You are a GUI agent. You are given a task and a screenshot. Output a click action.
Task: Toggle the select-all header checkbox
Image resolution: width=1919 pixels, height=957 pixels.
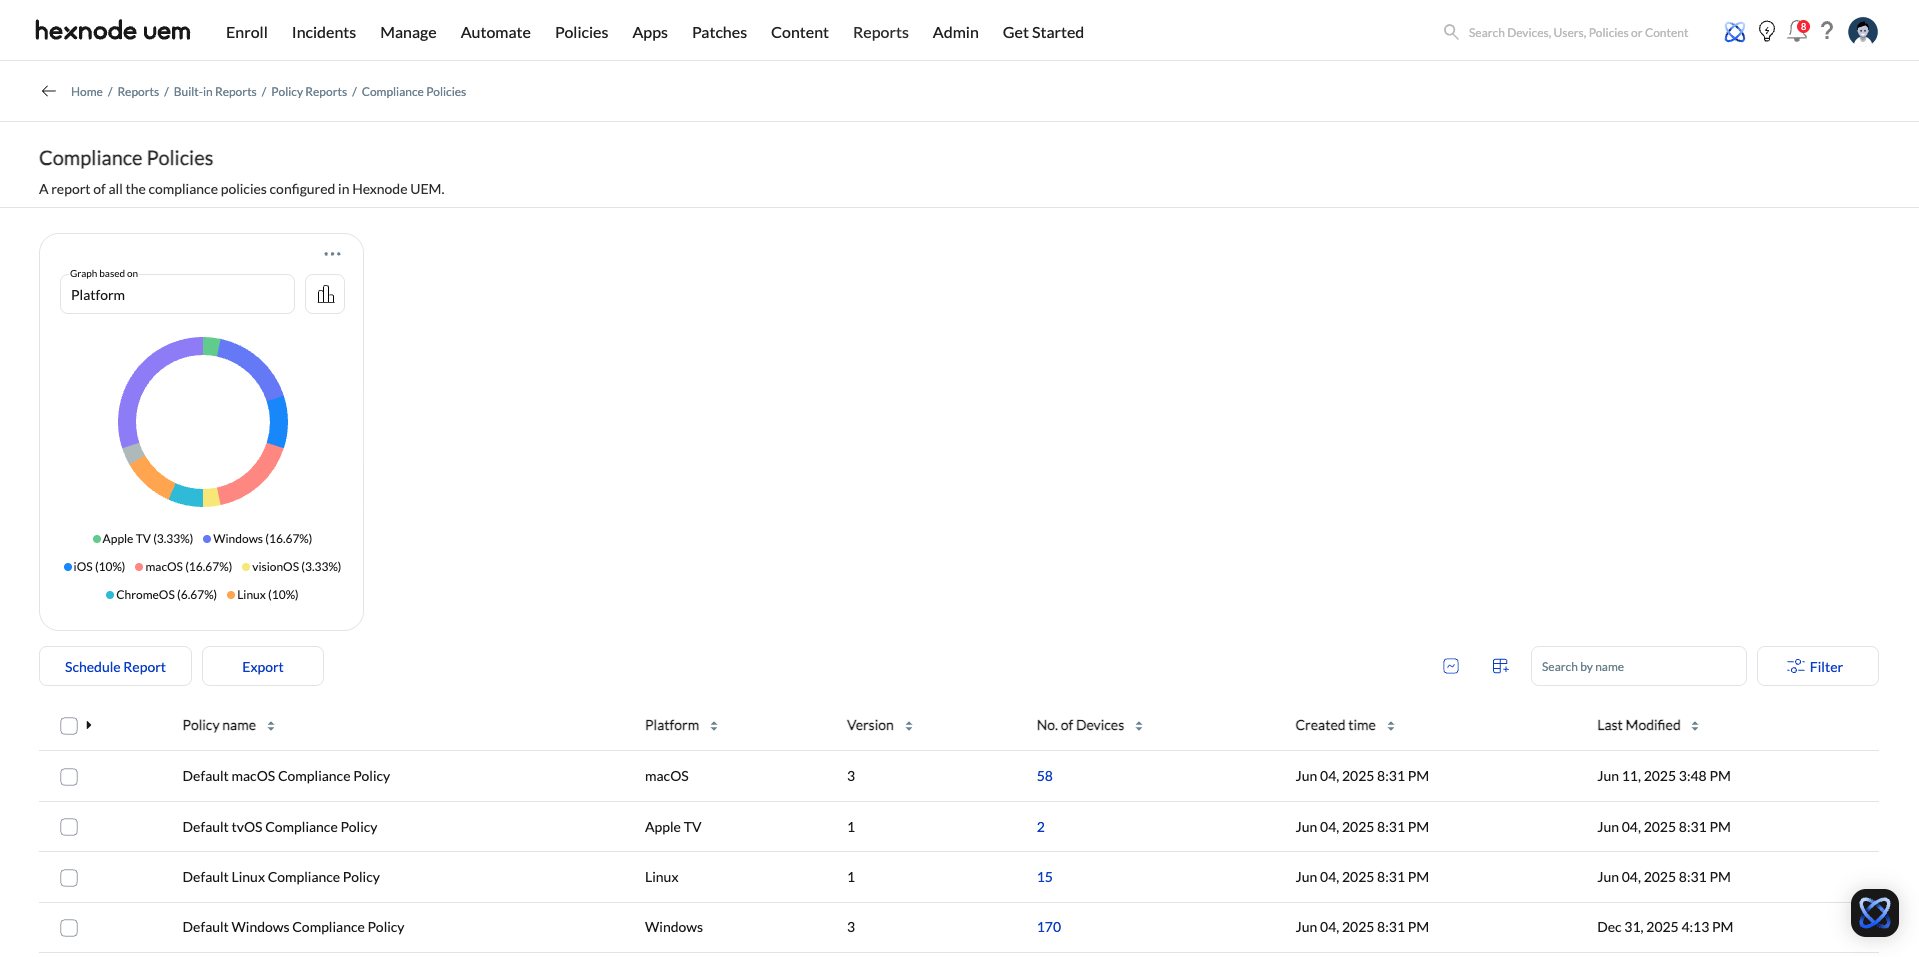click(x=69, y=726)
